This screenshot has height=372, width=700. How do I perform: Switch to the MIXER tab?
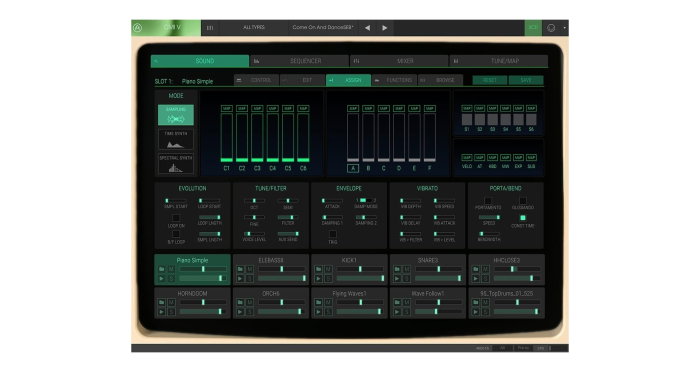point(399,61)
